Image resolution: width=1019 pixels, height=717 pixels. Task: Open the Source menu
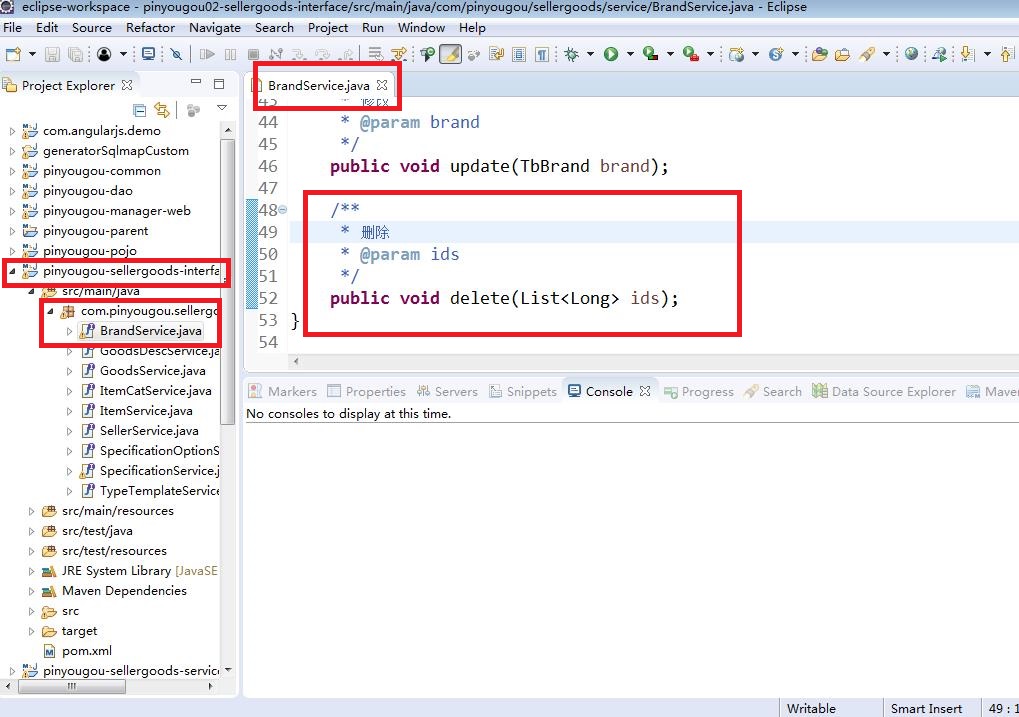tap(92, 28)
